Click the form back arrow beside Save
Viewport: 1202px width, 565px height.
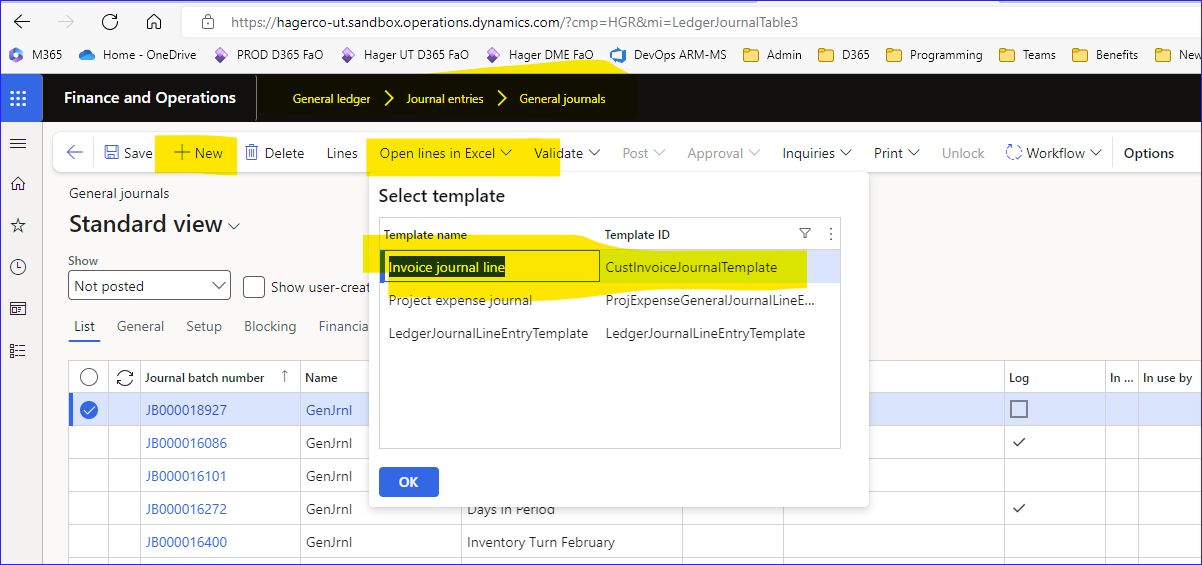(x=74, y=153)
